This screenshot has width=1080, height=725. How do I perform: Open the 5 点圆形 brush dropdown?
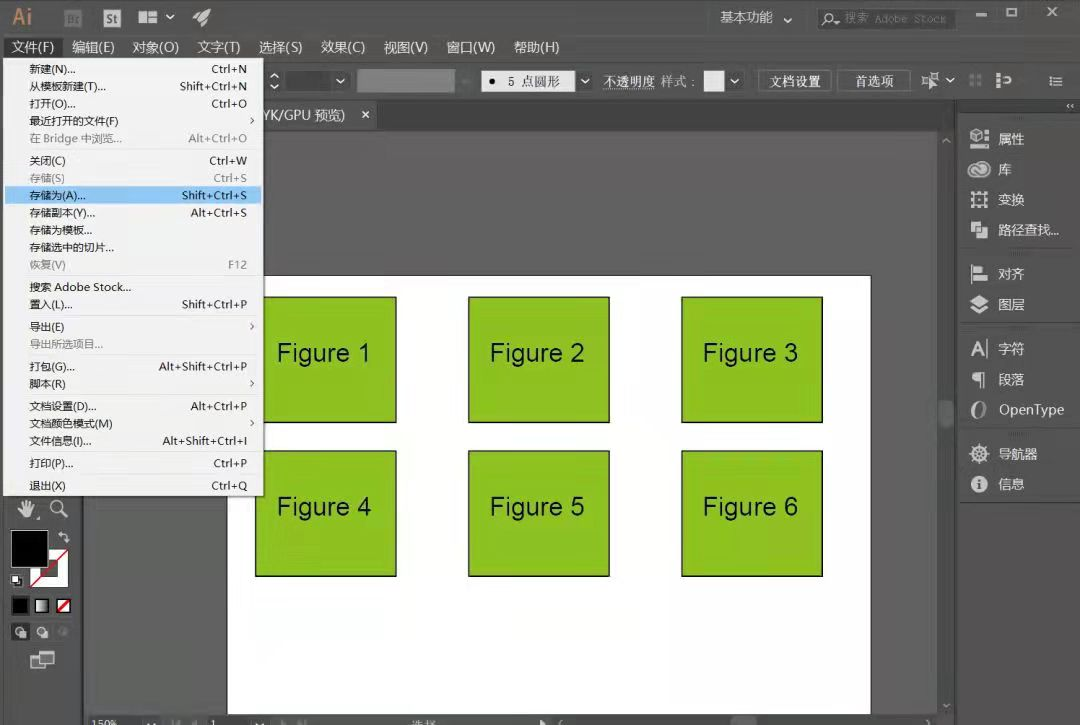click(x=585, y=81)
